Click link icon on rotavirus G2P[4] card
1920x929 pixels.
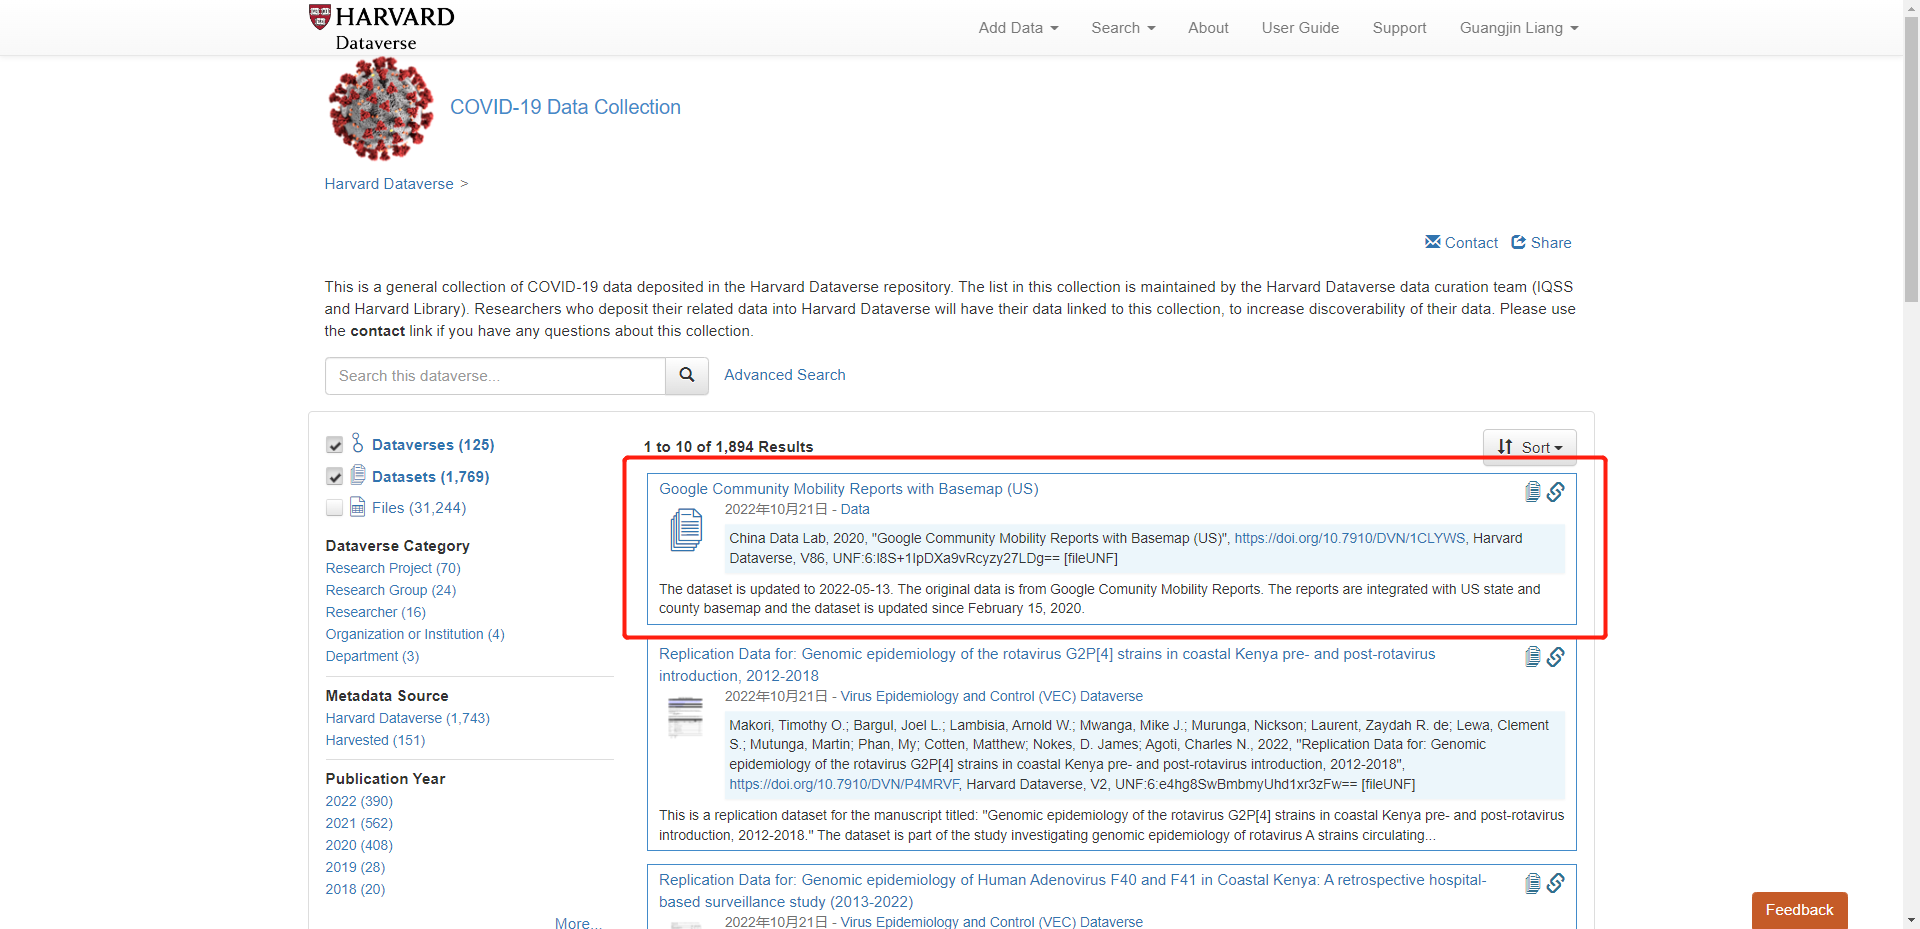(x=1556, y=657)
